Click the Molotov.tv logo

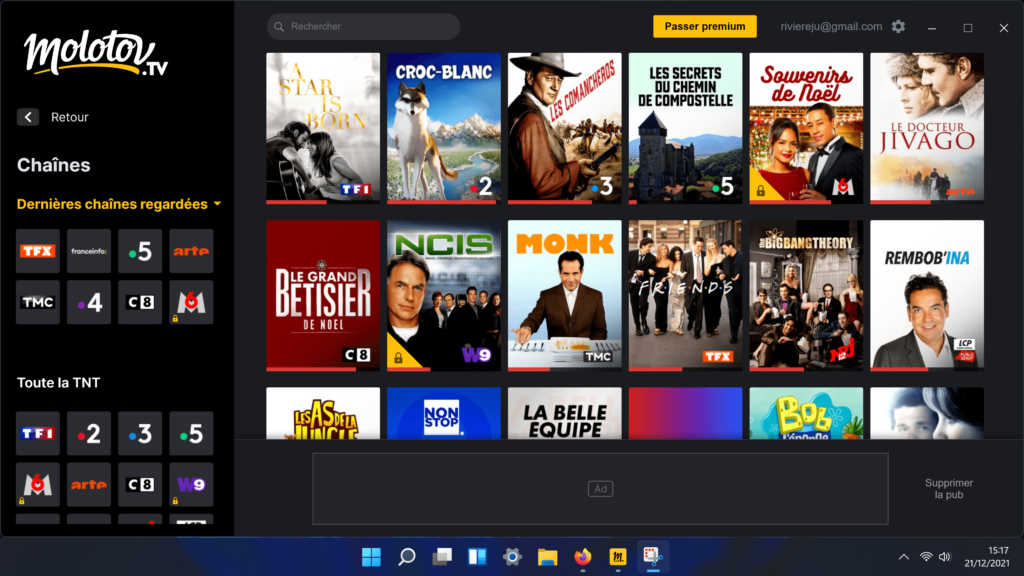96,53
